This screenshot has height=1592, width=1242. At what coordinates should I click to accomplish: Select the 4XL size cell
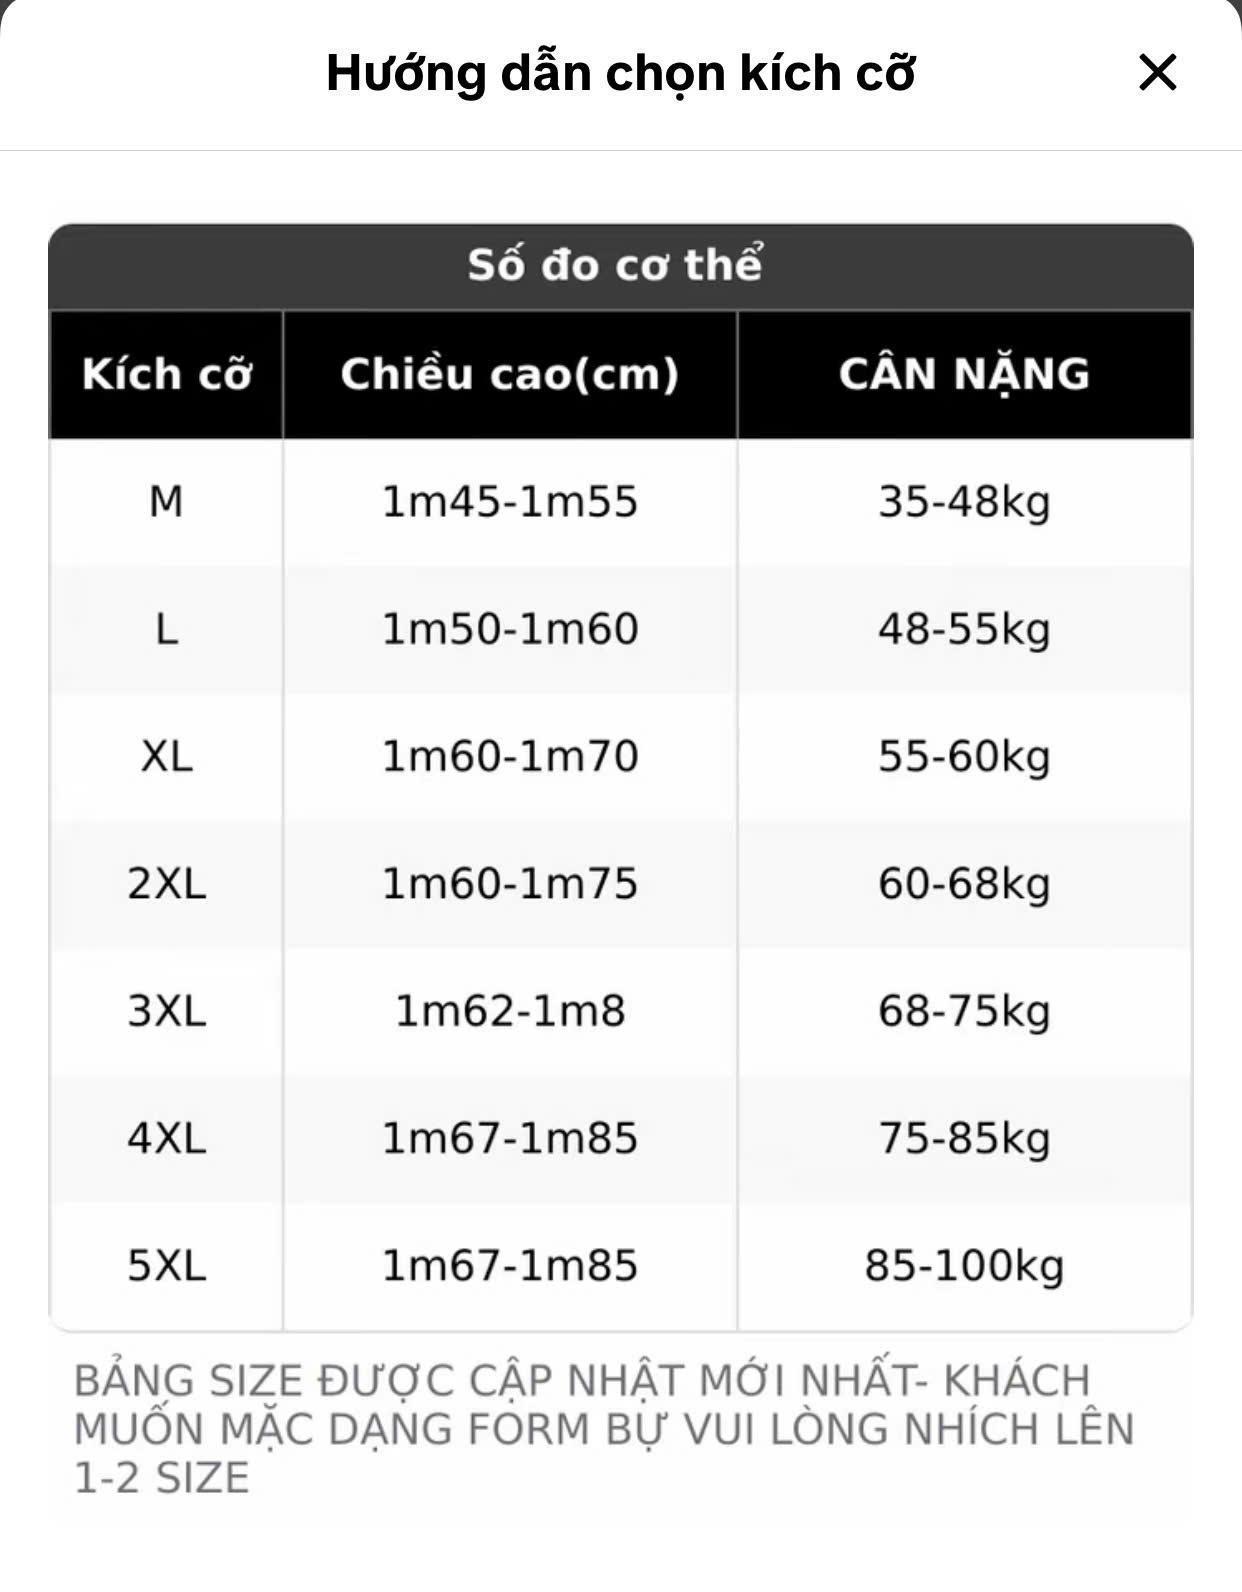point(166,1138)
